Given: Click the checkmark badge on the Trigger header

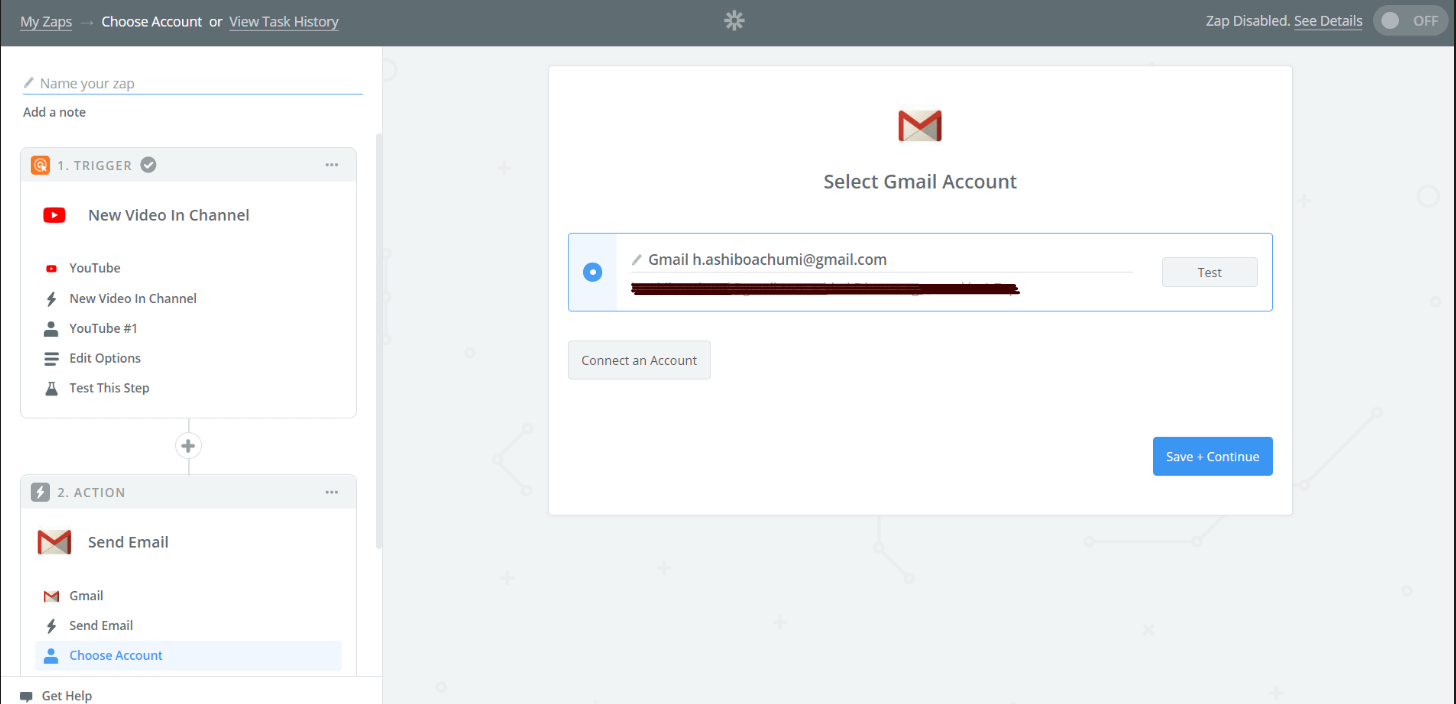Looking at the screenshot, I should click(x=148, y=164).
